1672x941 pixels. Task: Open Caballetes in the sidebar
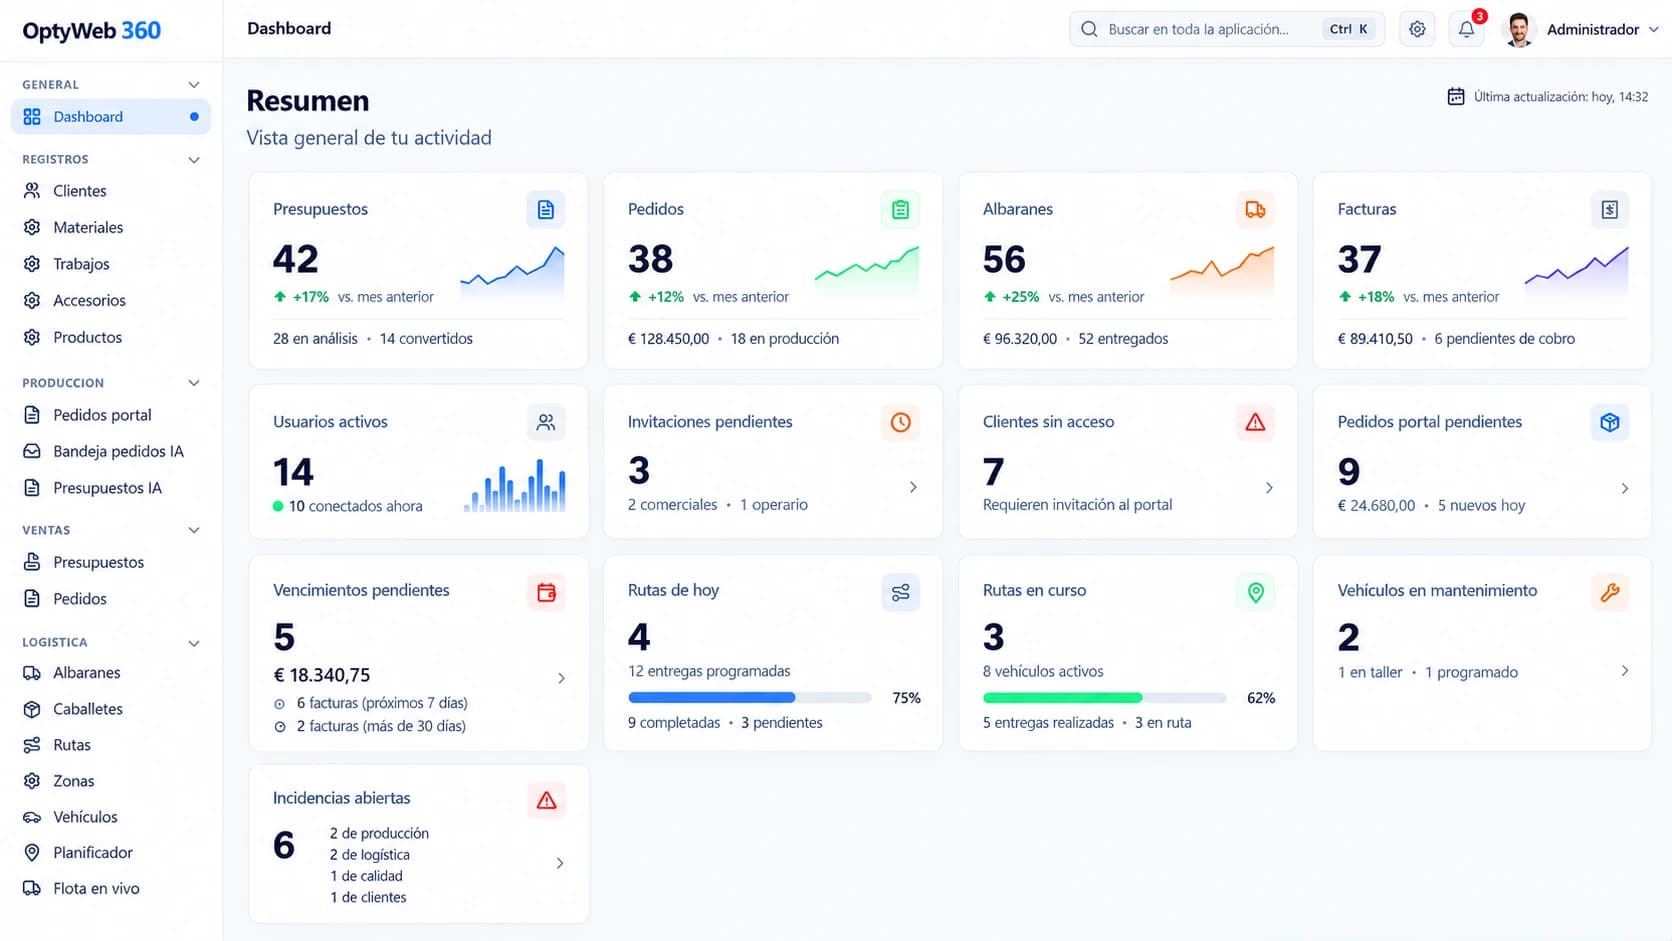coord(110,709)
